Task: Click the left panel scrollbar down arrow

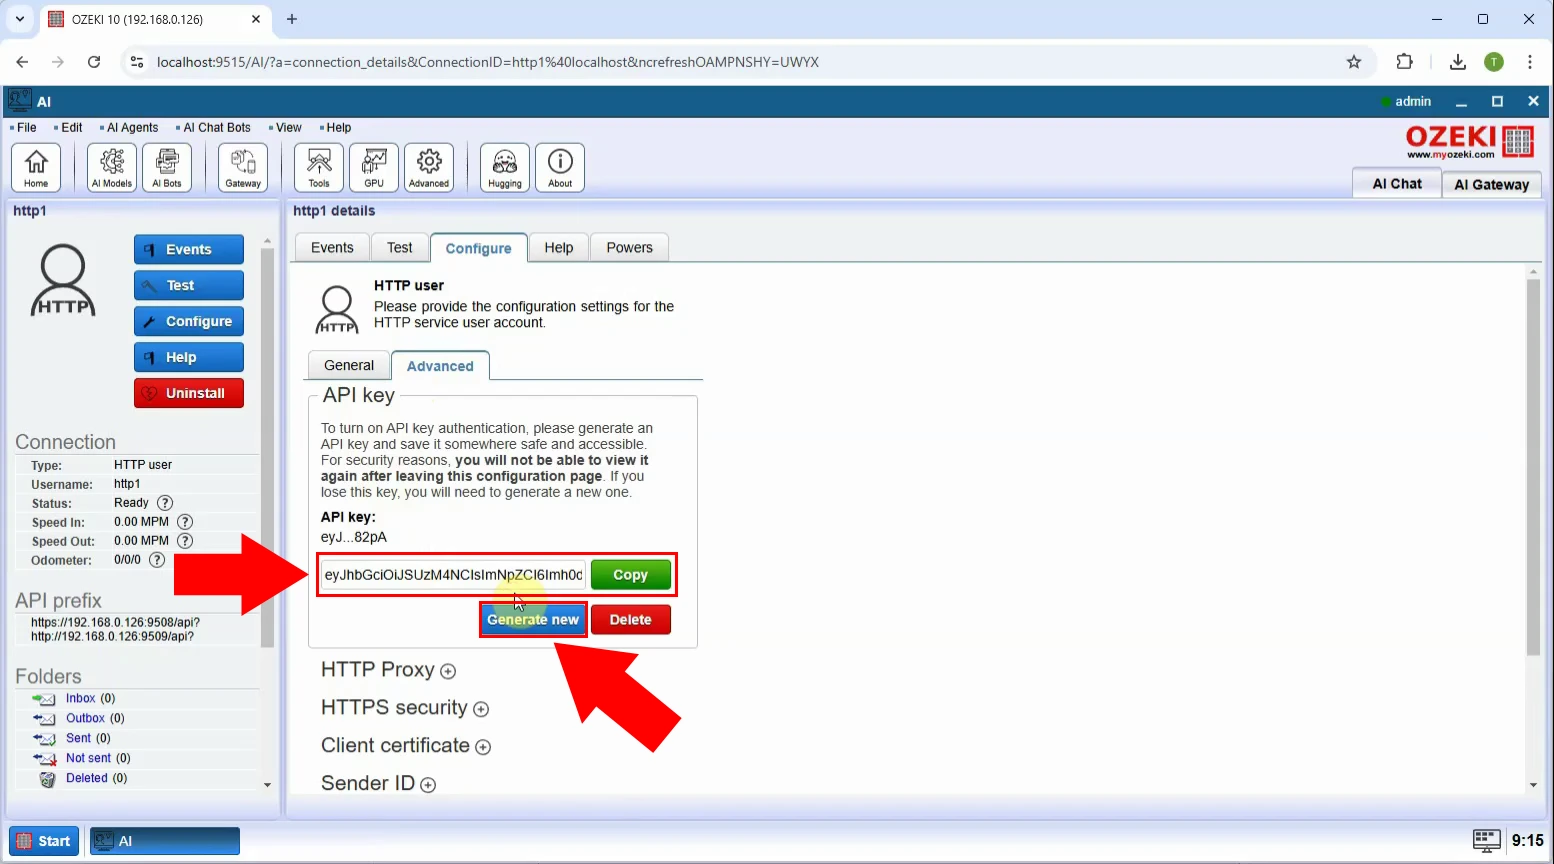Action: pyautogui.click(x=267, y=785)
